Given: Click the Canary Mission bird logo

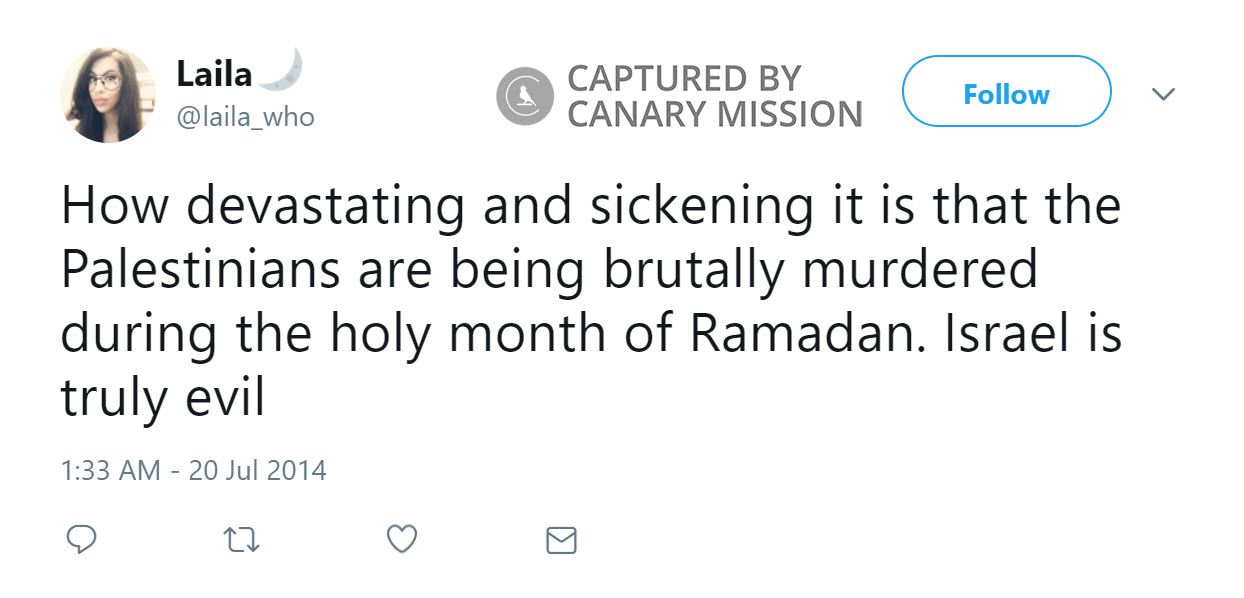Looking at the screenshot, I should tap(525, 96).
